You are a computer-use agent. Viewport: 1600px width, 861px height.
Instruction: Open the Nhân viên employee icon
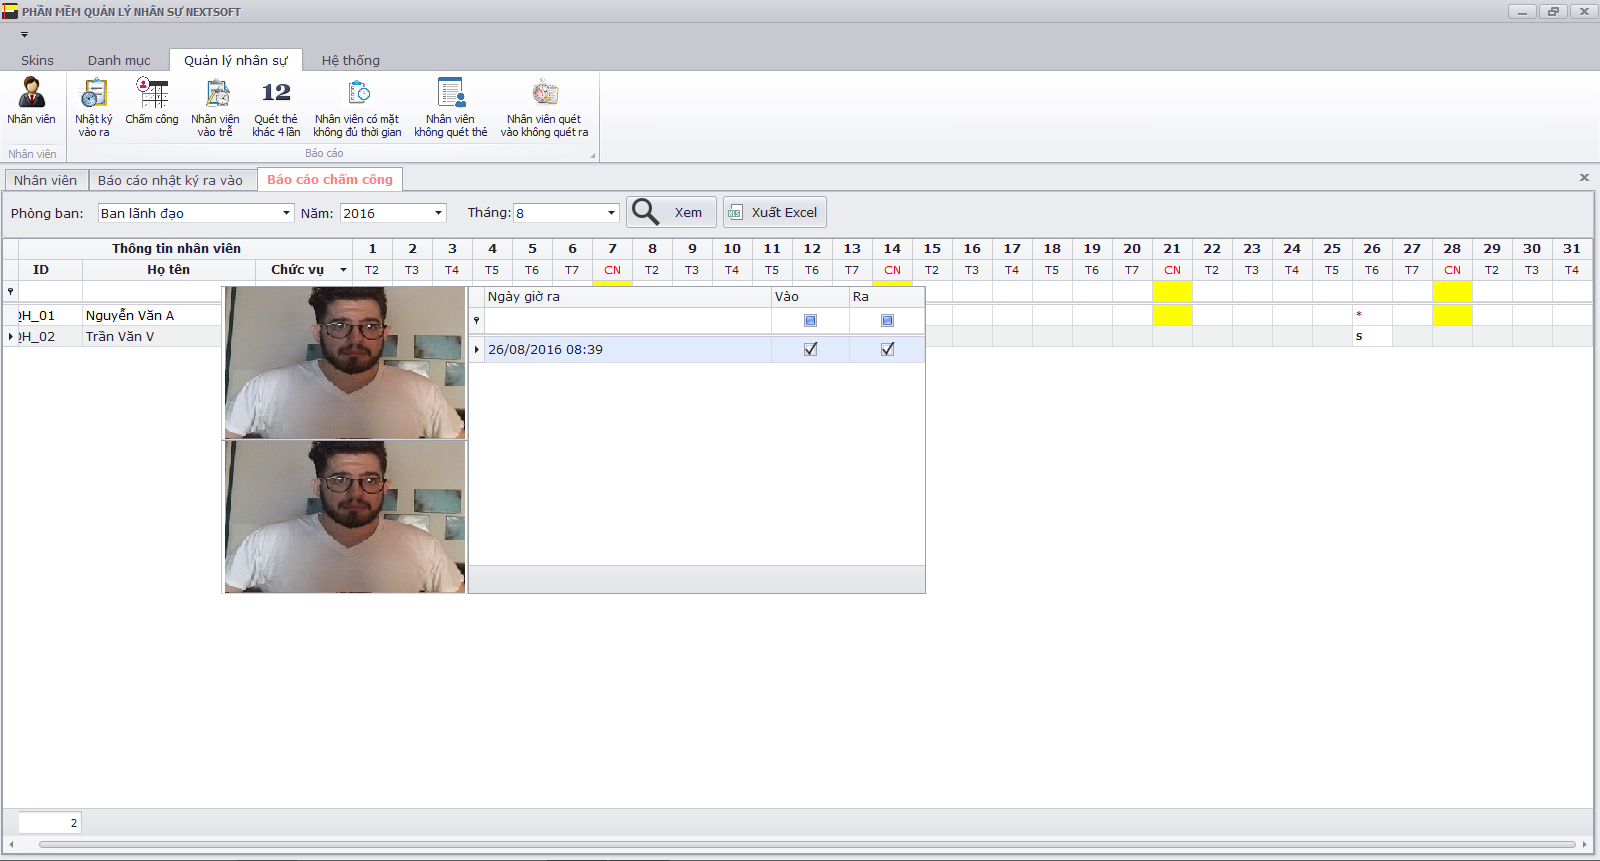(31, 102)
